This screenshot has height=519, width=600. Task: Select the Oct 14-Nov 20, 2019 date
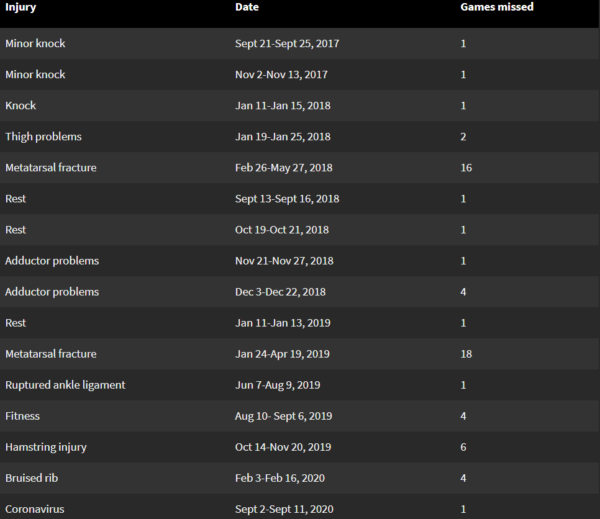point(285,447)
